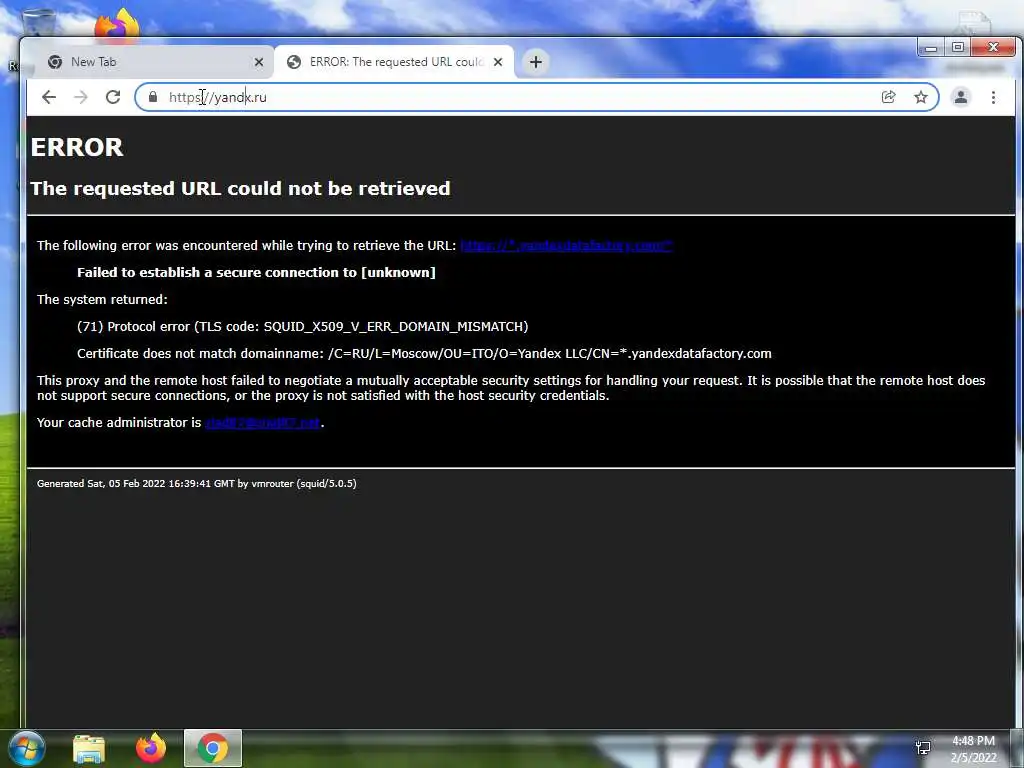Click the Chrome taskbar icon
The height and width of the screenshot is (768, 1024).
click(213, 748)
